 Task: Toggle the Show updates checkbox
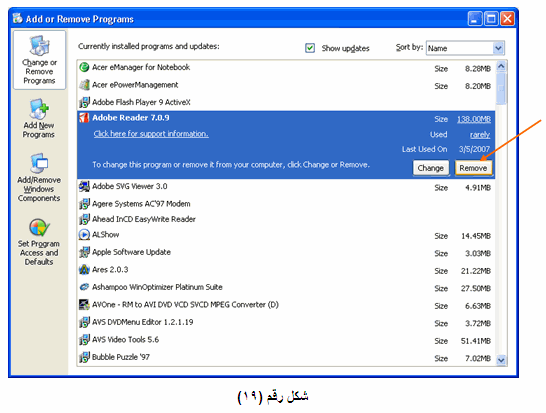(310, 48)
